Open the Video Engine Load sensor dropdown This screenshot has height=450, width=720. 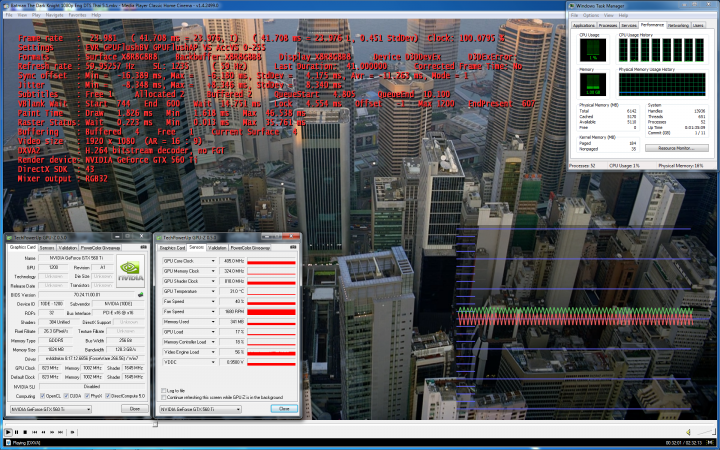213,352
